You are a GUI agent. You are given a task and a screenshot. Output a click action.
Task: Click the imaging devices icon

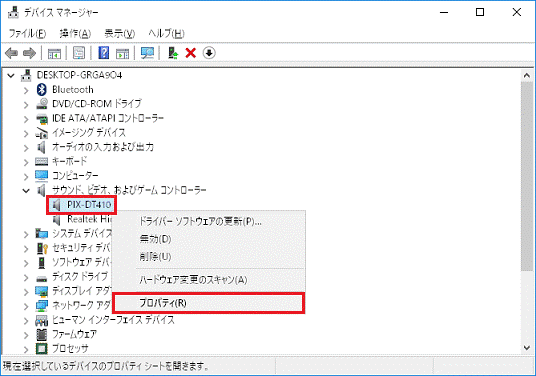[x=42, y=133]
